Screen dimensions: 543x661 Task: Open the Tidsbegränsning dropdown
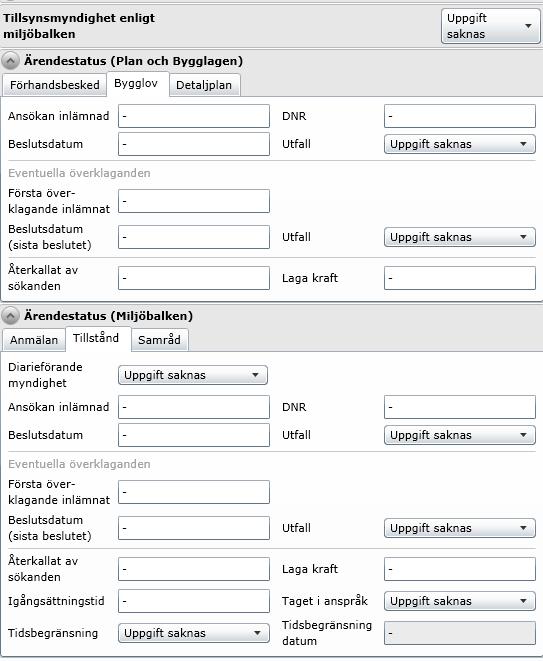[194, 633]
